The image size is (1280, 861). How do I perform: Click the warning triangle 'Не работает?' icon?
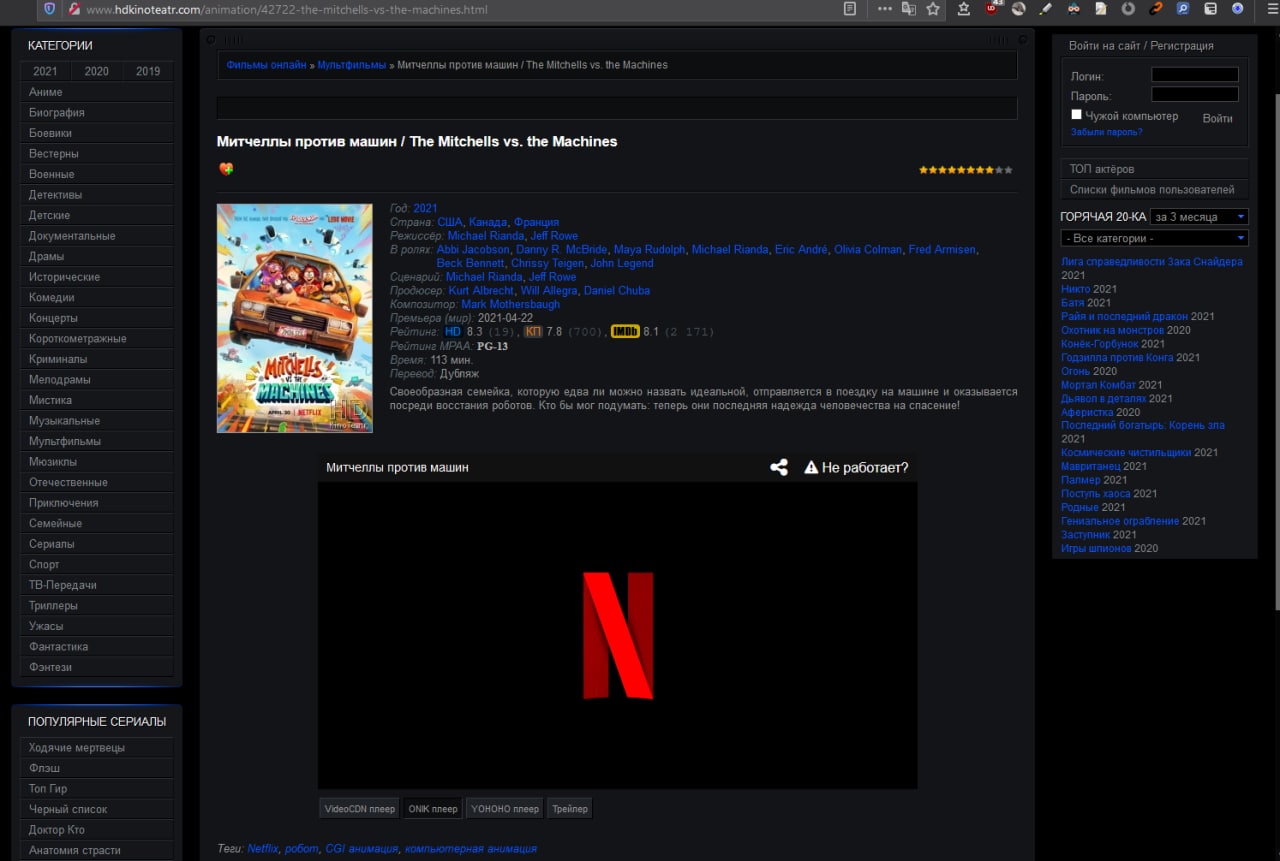(x=811, y=467)
